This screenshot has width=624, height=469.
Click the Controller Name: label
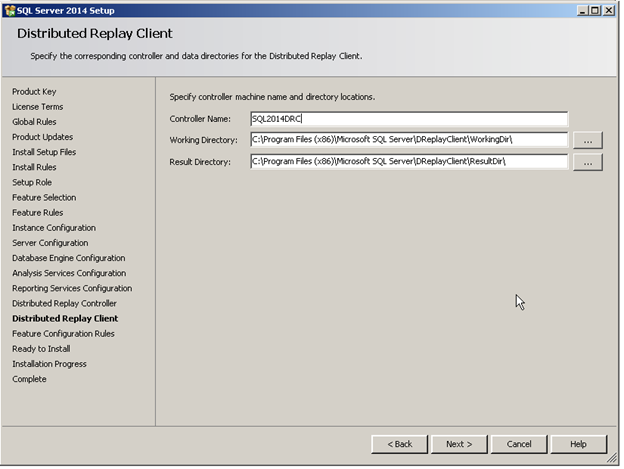click(200, 119)
